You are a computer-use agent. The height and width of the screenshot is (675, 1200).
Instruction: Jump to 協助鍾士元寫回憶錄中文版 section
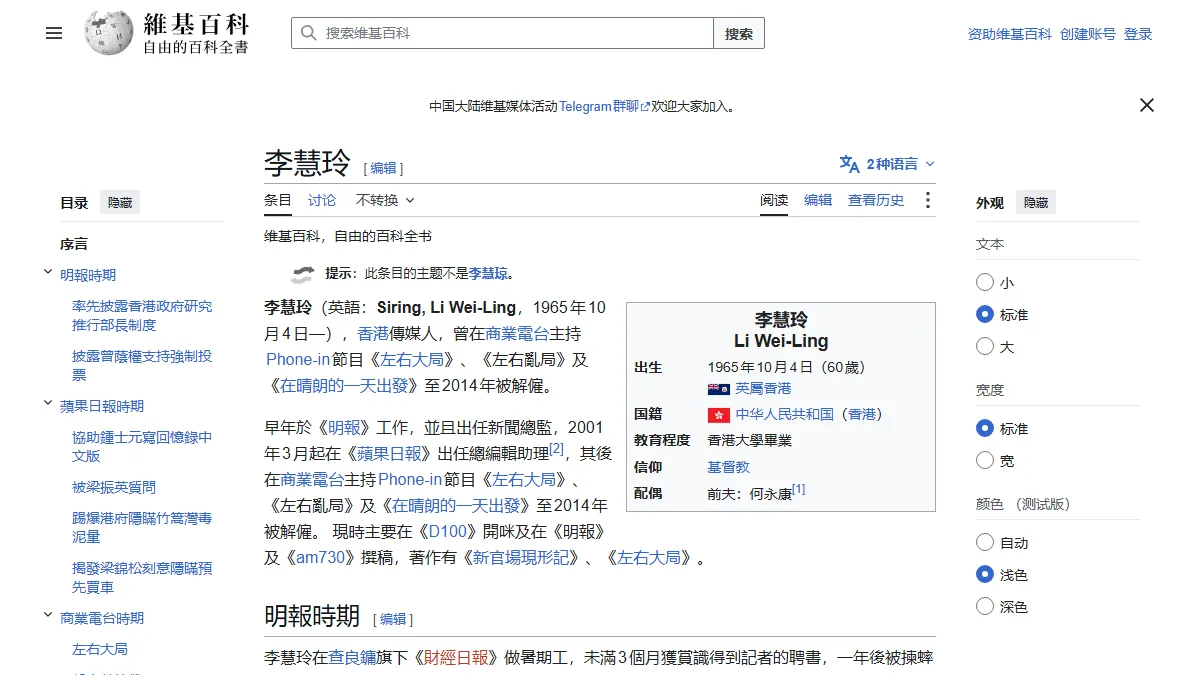pos(142,446)
